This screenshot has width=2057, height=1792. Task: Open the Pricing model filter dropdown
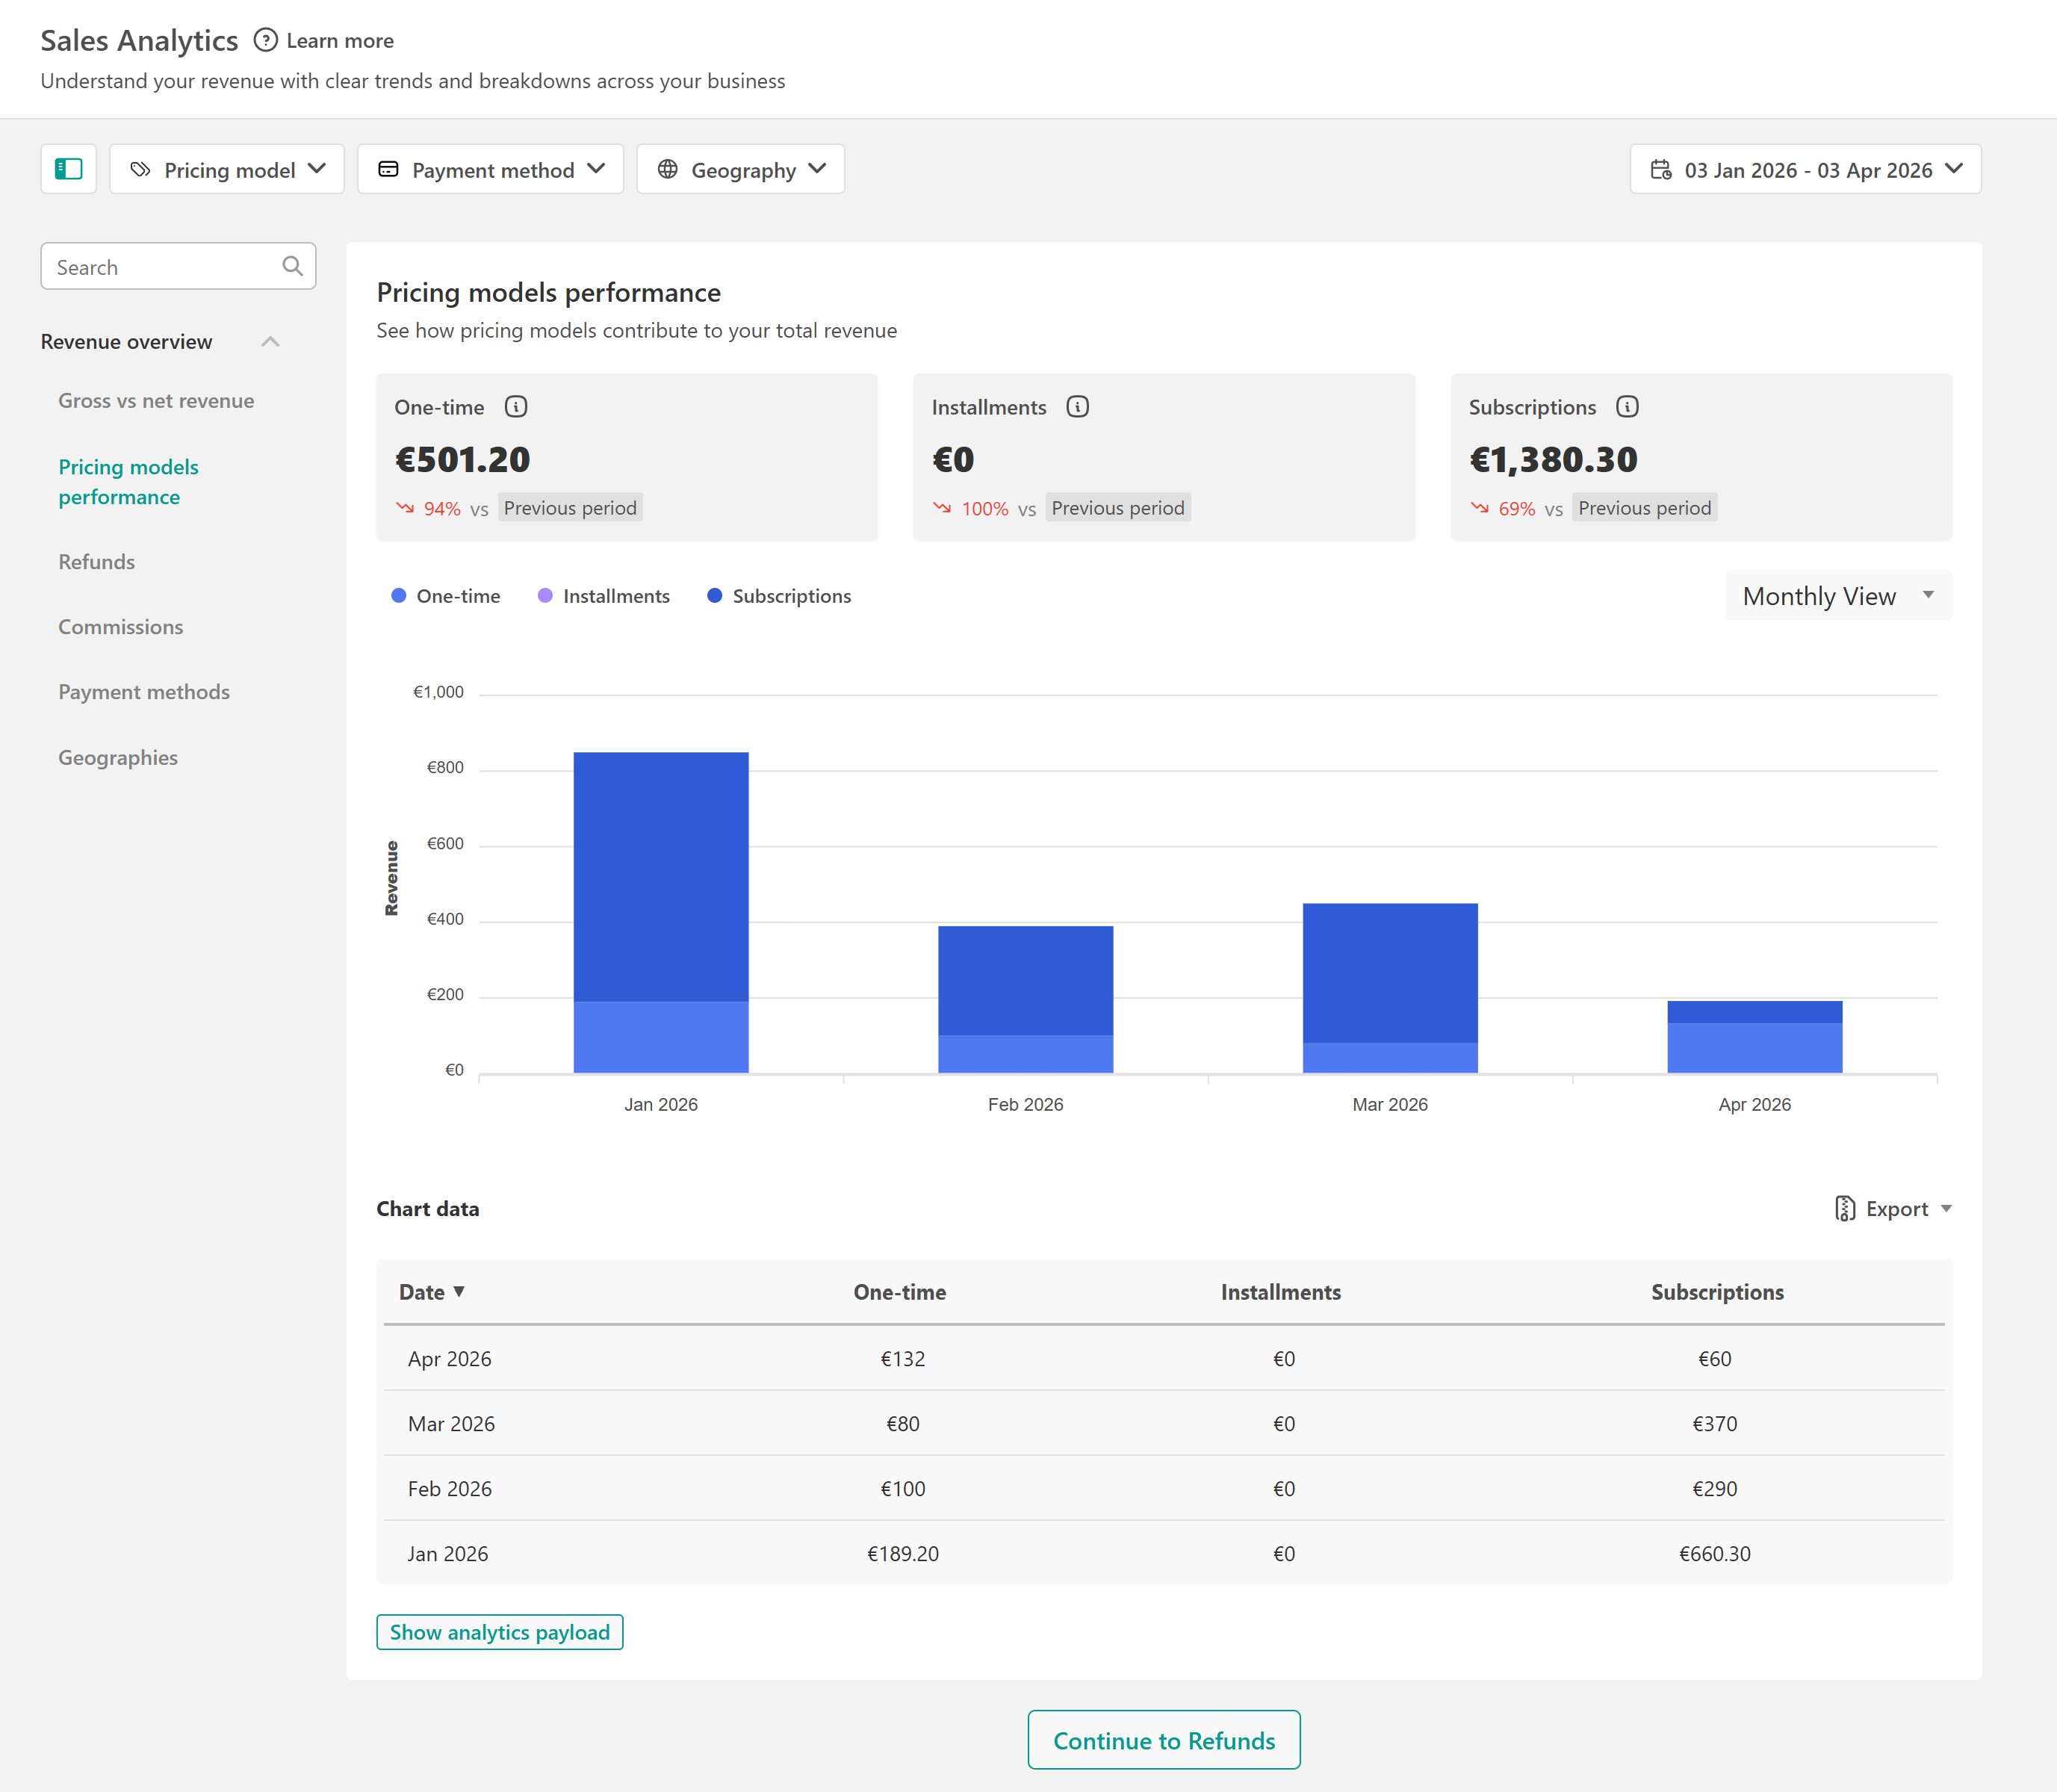(227, 170)
